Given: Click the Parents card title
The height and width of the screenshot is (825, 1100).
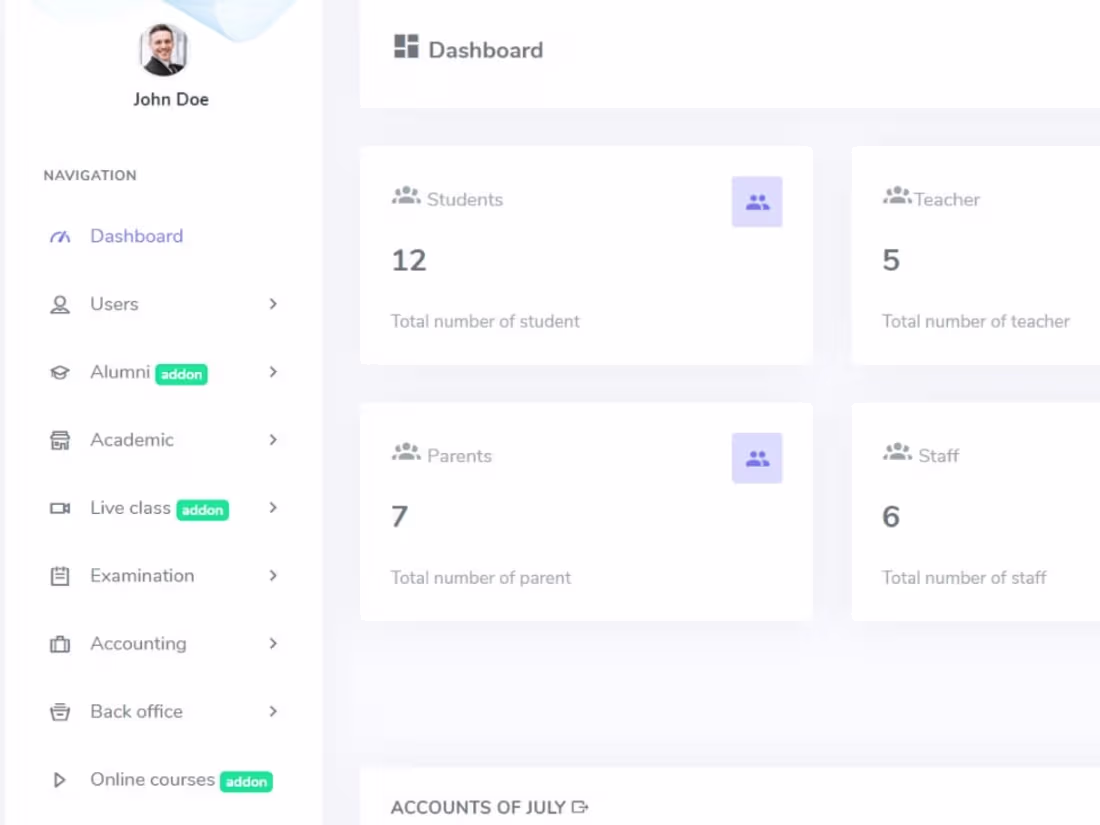Looking at the screenshot, I should 460,456.
